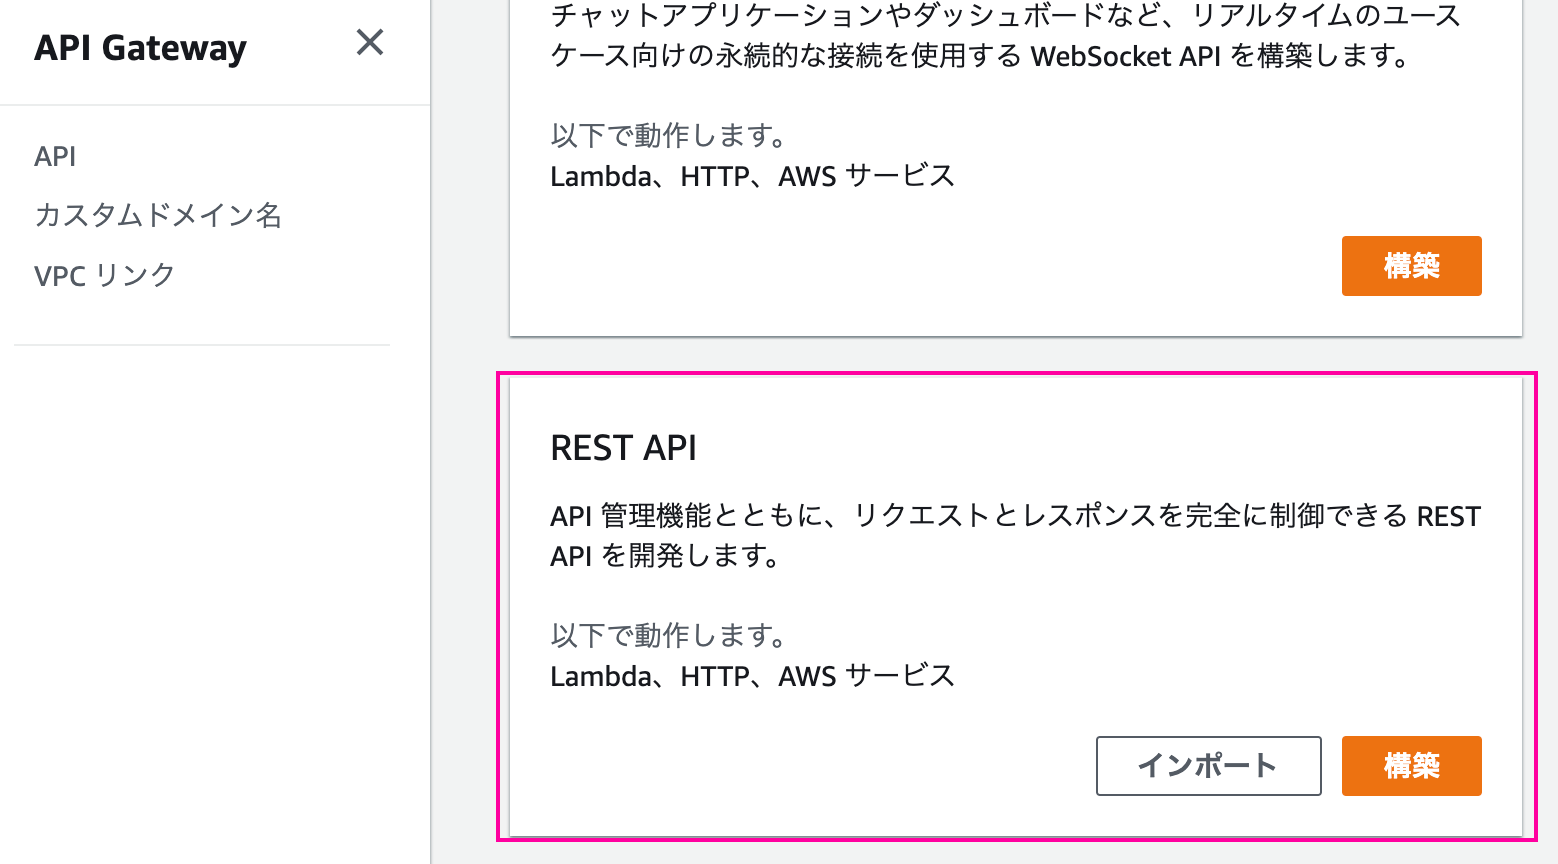The height and width of the screenshot is (864, 1558).
Task: Open カスタムドメイン名 settings
Action: point(158,215)
